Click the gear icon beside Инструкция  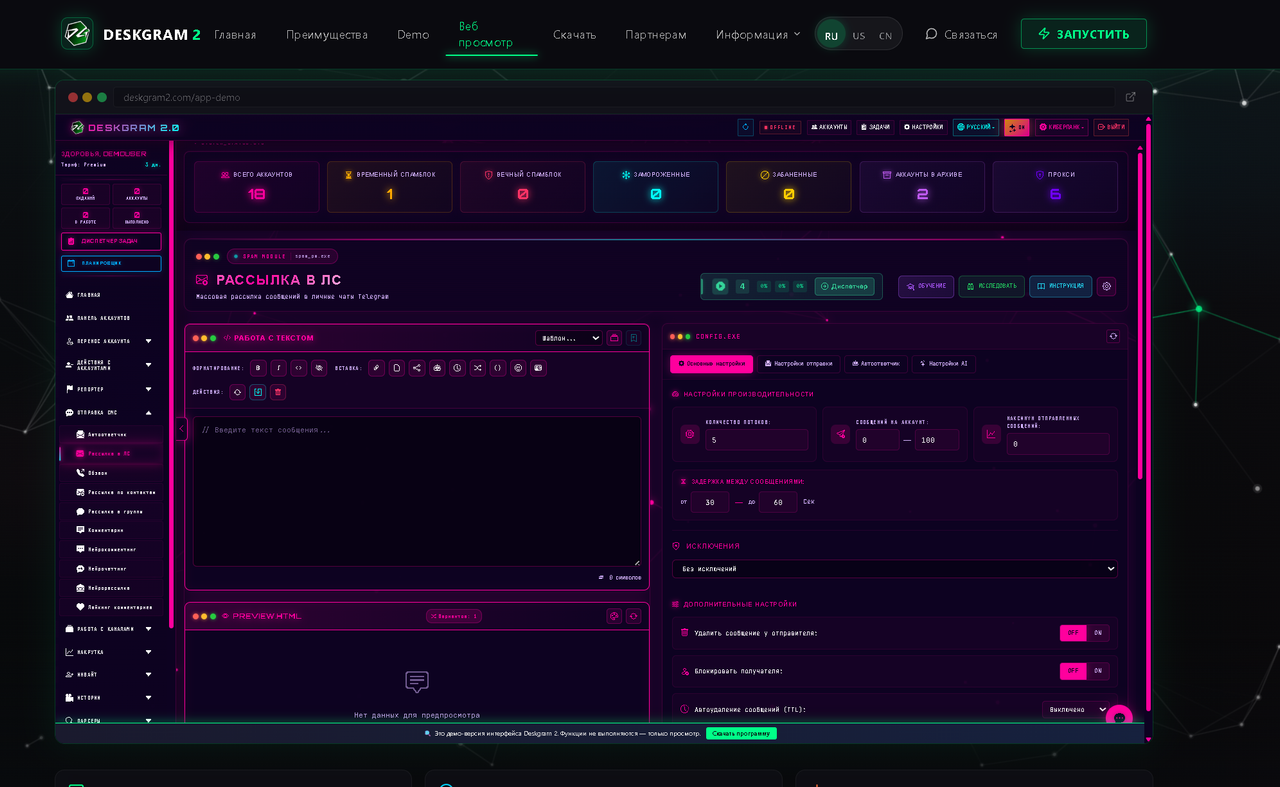(1106, 286)
